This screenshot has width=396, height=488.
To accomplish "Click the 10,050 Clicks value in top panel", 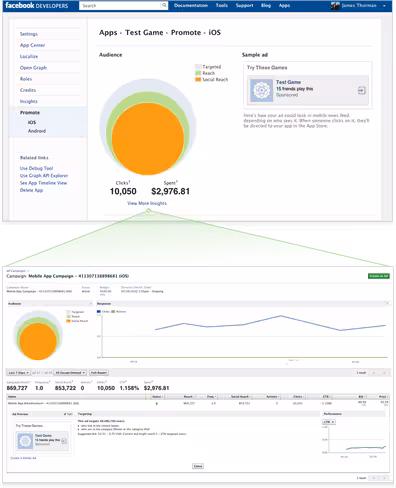I will point(123,191).
